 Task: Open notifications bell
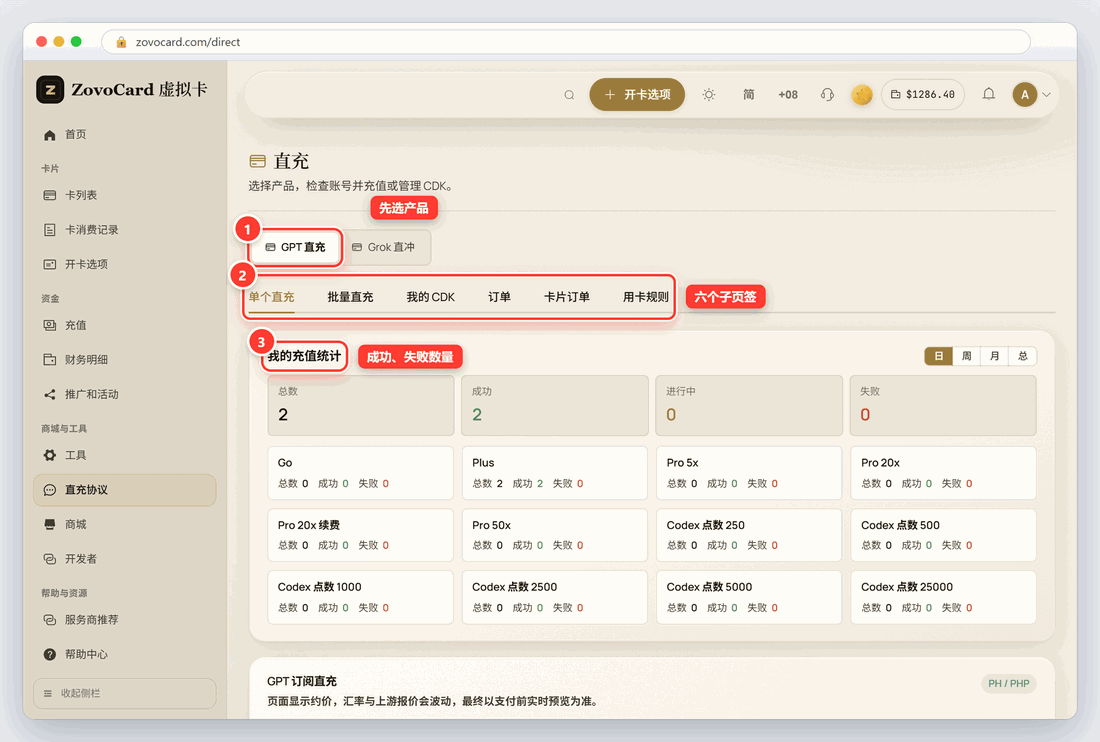pyautogui.click(x=988, y=94)
